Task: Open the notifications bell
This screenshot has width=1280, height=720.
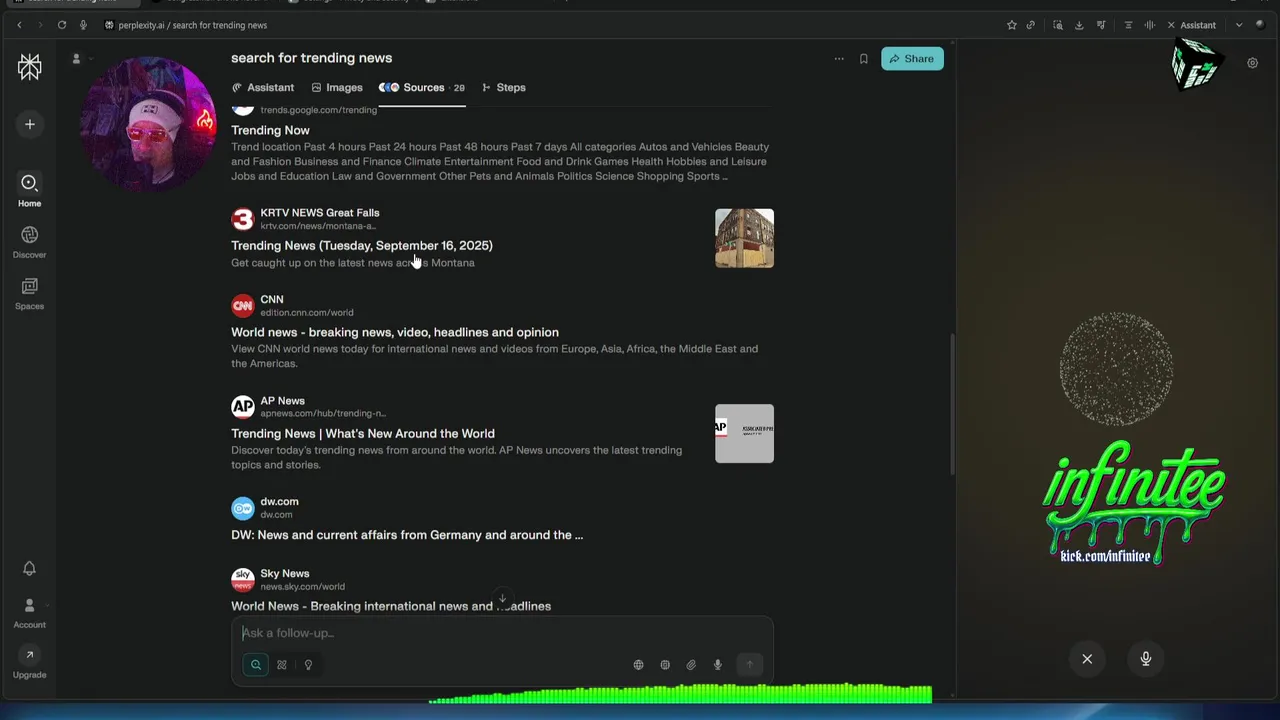Action: (29, 568)
